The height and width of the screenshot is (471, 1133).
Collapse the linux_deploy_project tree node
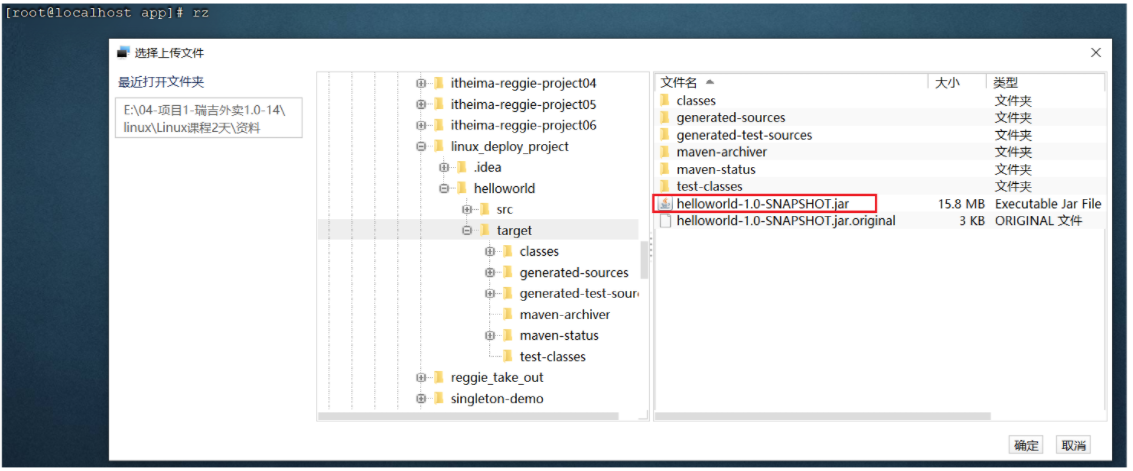(x=421, y=147)
